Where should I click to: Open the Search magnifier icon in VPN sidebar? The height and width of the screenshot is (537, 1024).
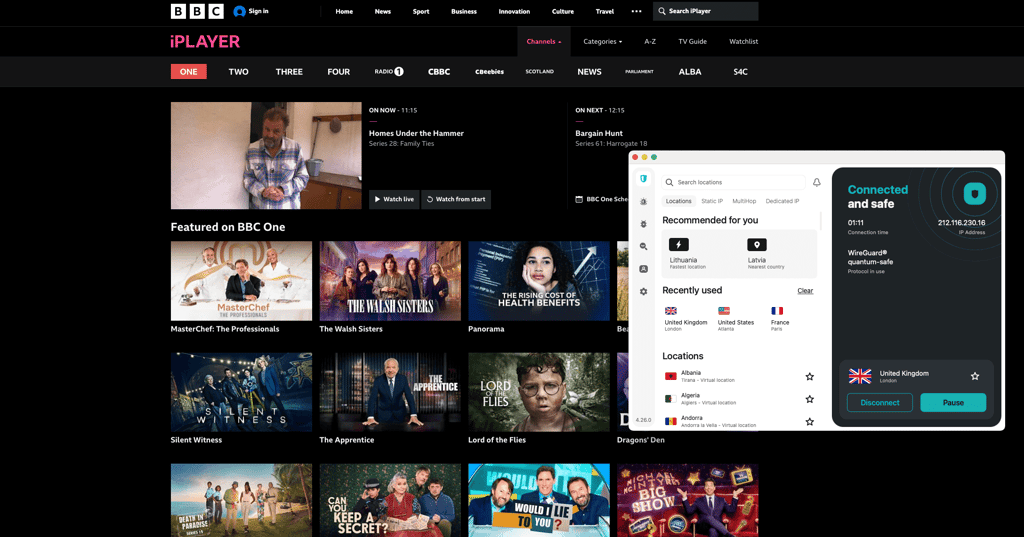(643, 246)
